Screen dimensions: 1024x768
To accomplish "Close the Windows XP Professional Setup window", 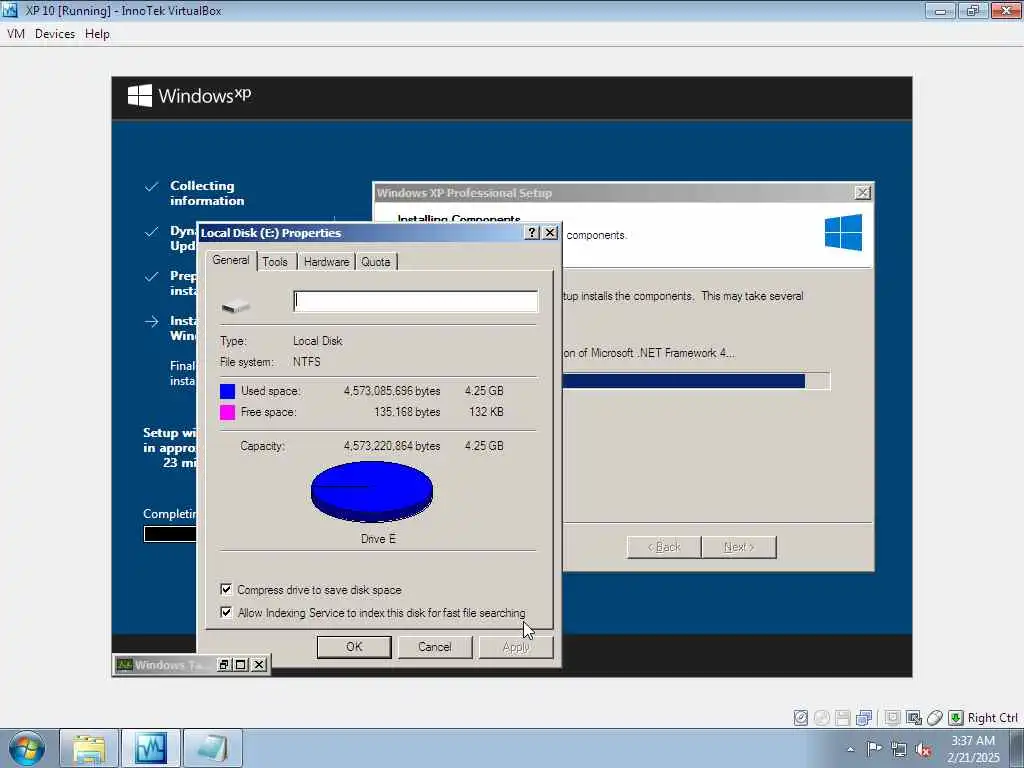I will coord(863,193).
